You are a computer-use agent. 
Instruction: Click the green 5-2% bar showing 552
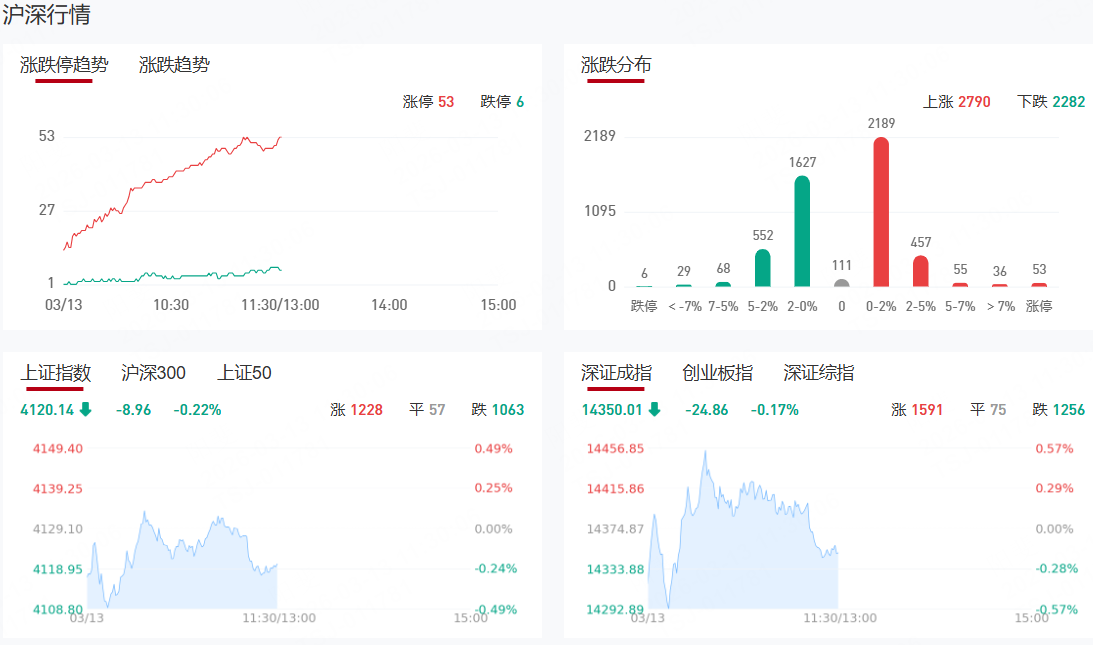click(762, 268)
